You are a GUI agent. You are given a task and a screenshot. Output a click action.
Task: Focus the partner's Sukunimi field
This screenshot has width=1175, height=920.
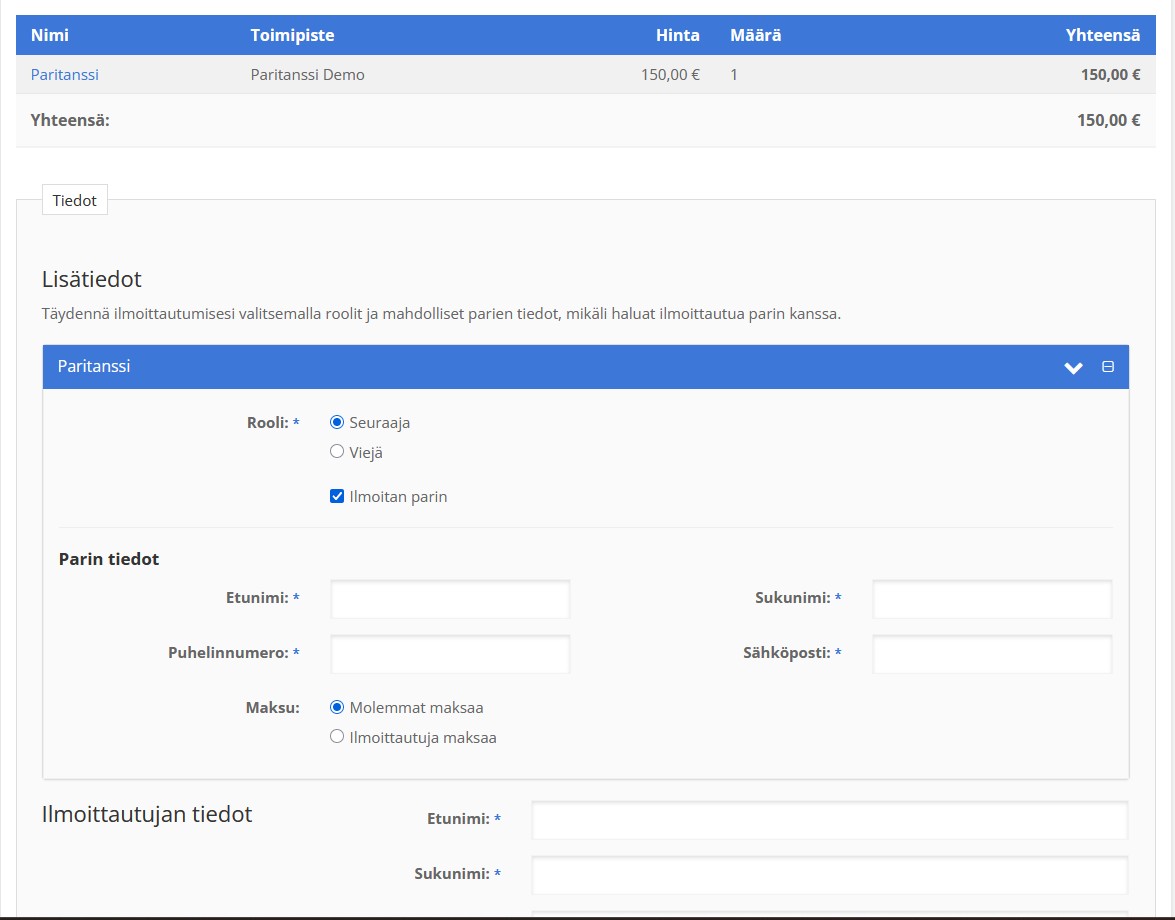tap(992, 599)
